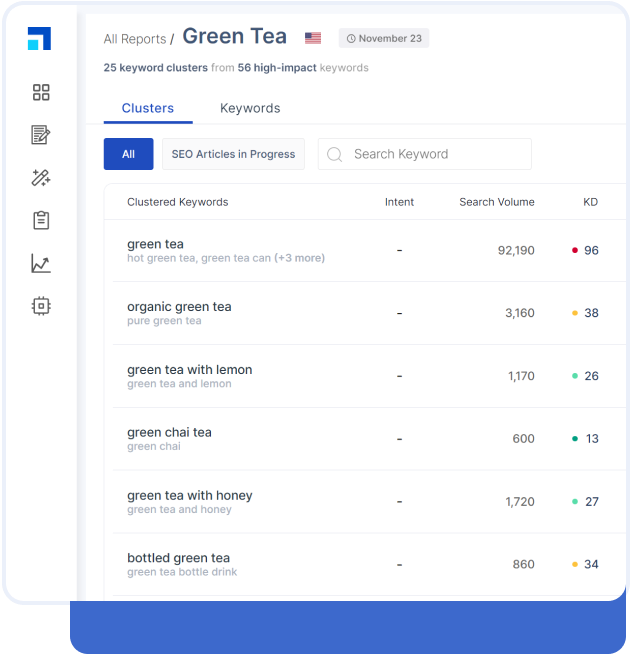631x654 pixels.
Task: Click the clock icon beside November 23
Action: 351,38
